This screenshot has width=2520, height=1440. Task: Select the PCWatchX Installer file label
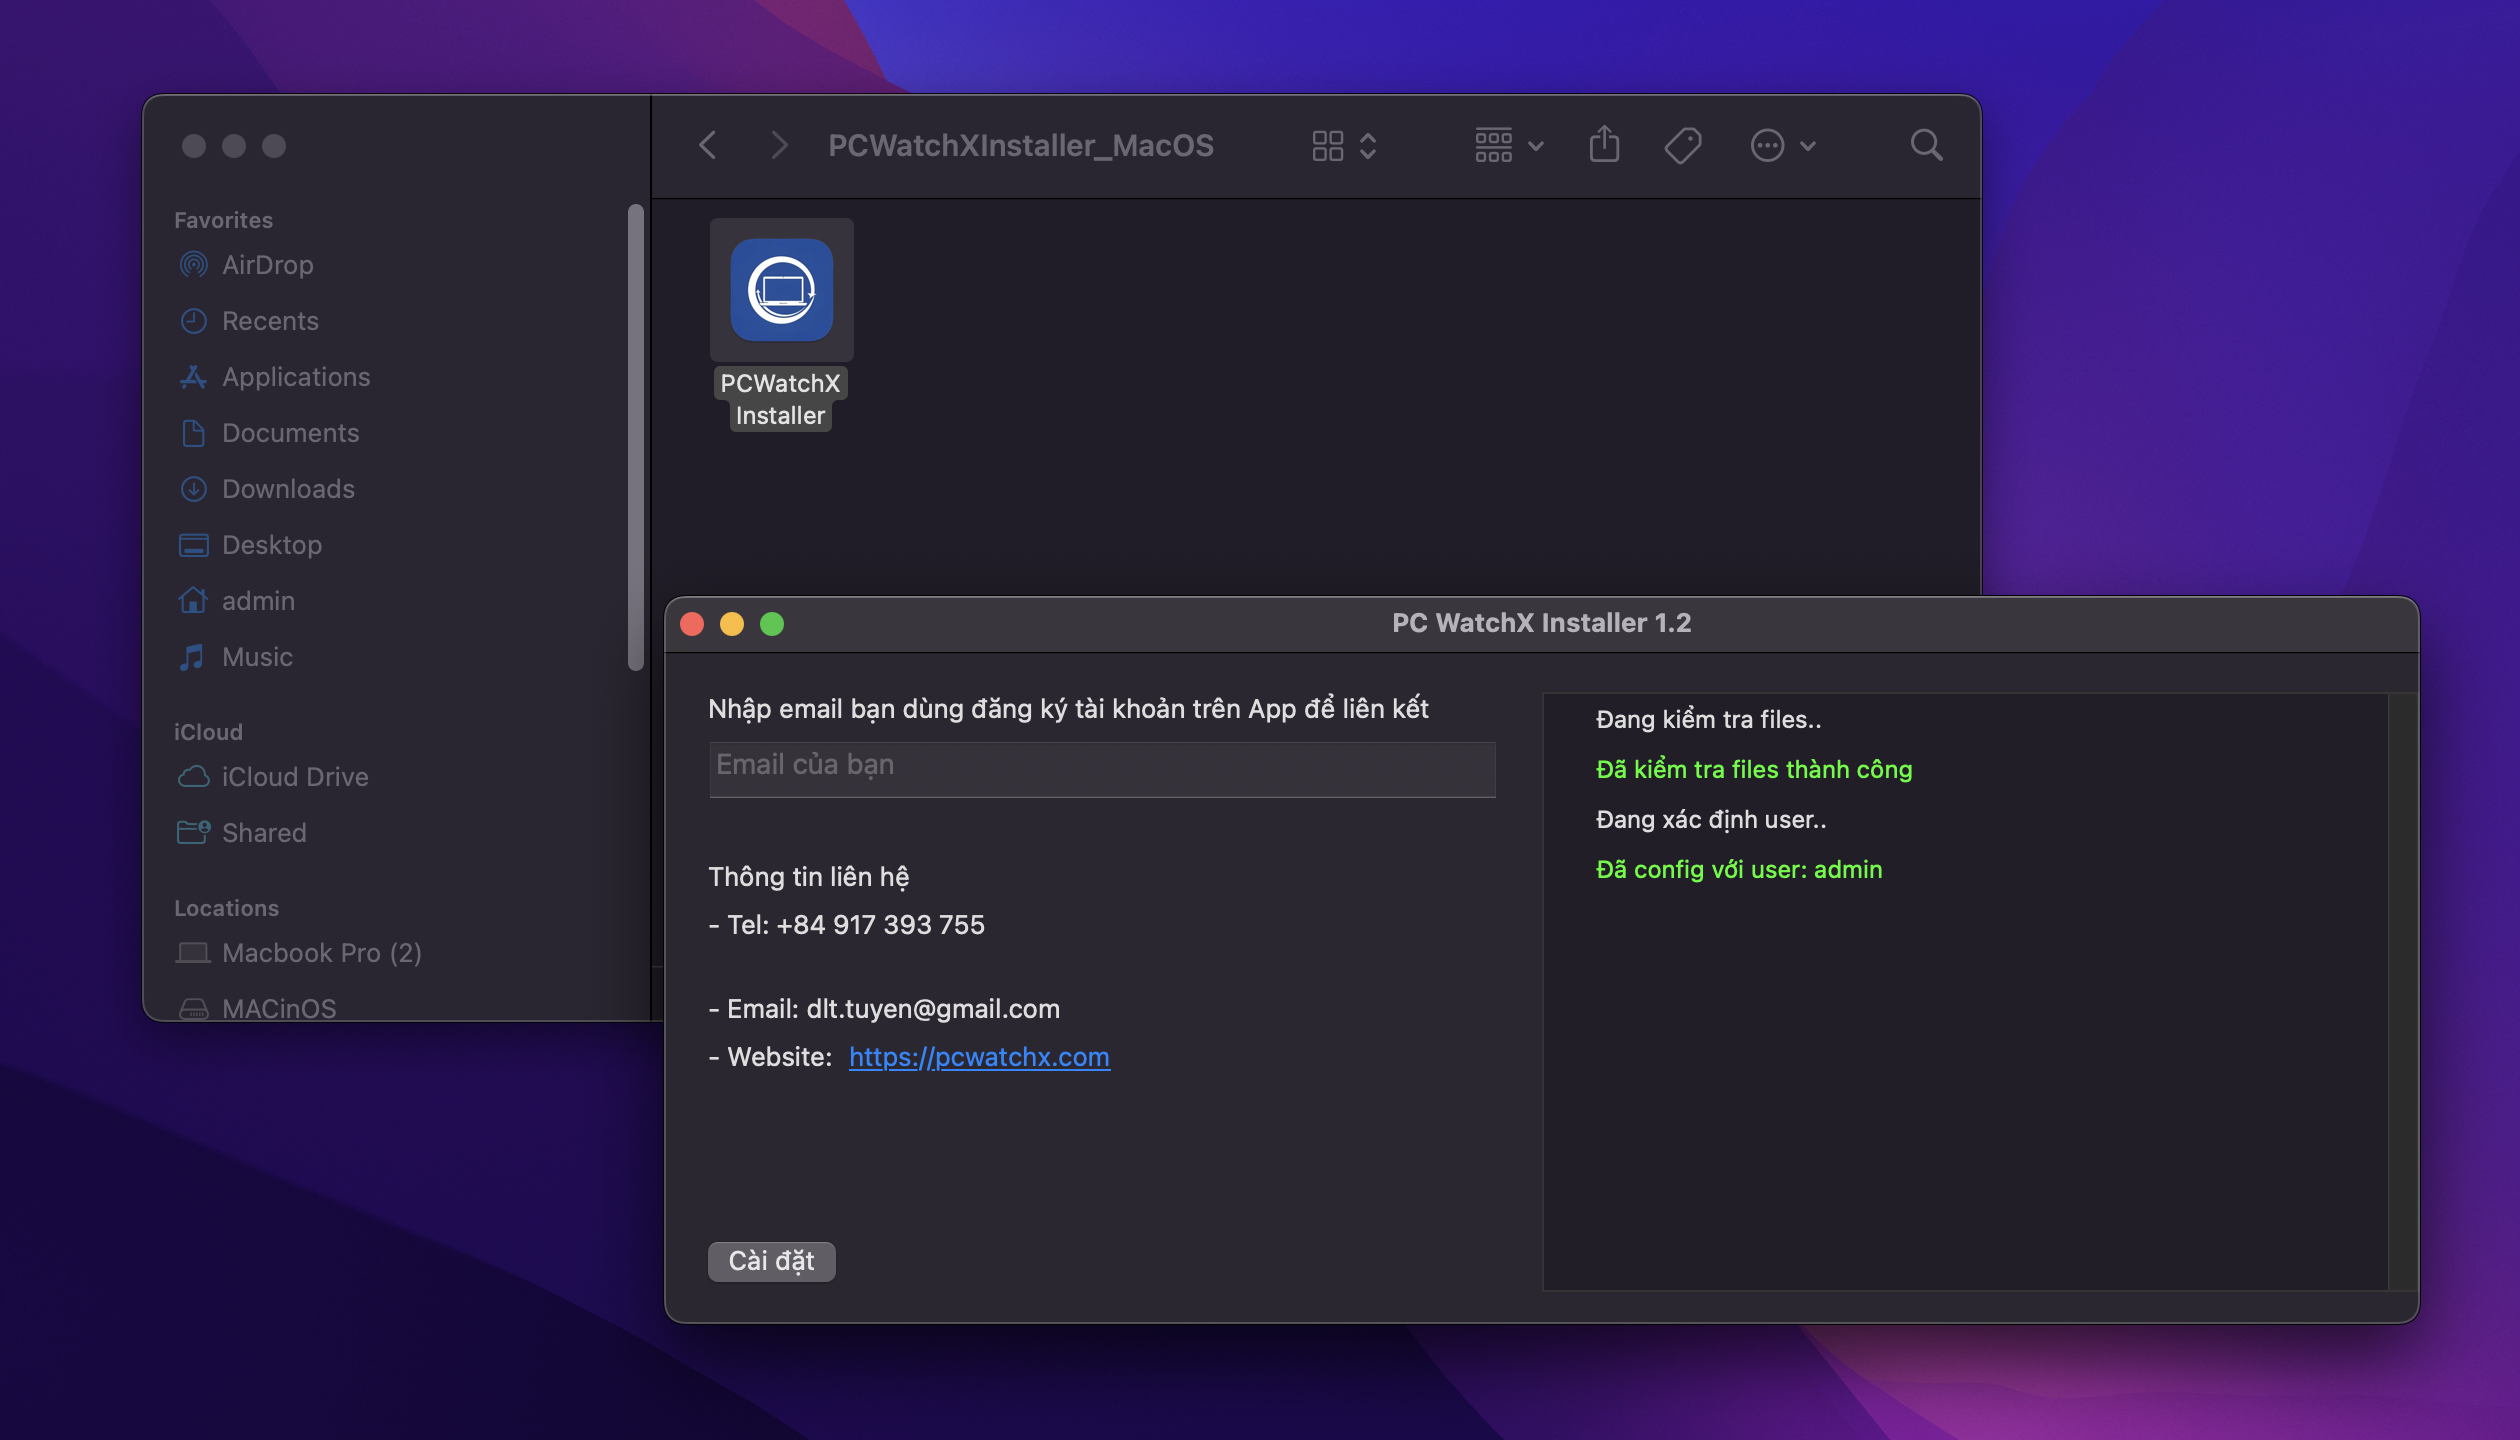point(781,399)
